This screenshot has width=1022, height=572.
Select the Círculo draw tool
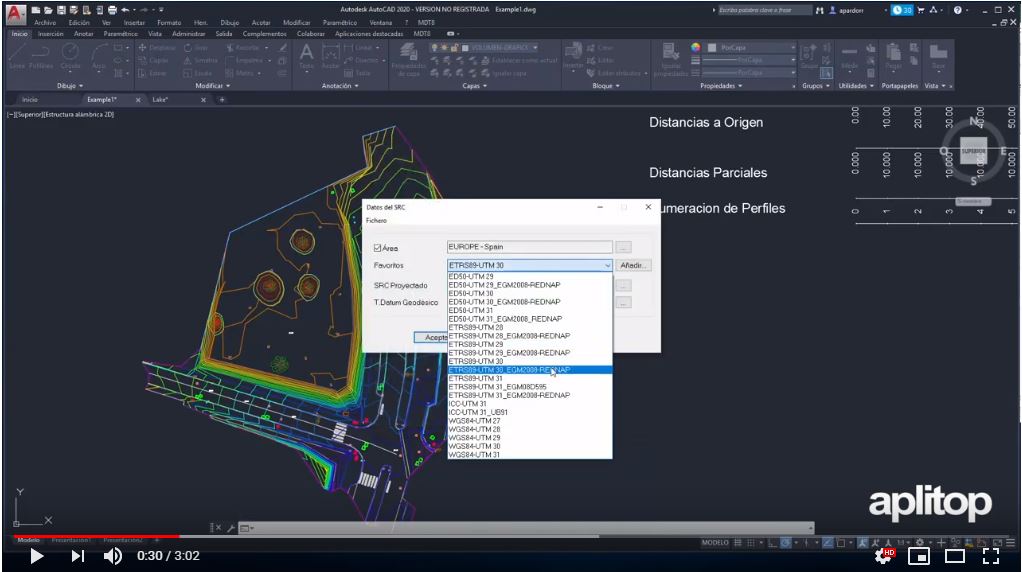pos(70,53)
